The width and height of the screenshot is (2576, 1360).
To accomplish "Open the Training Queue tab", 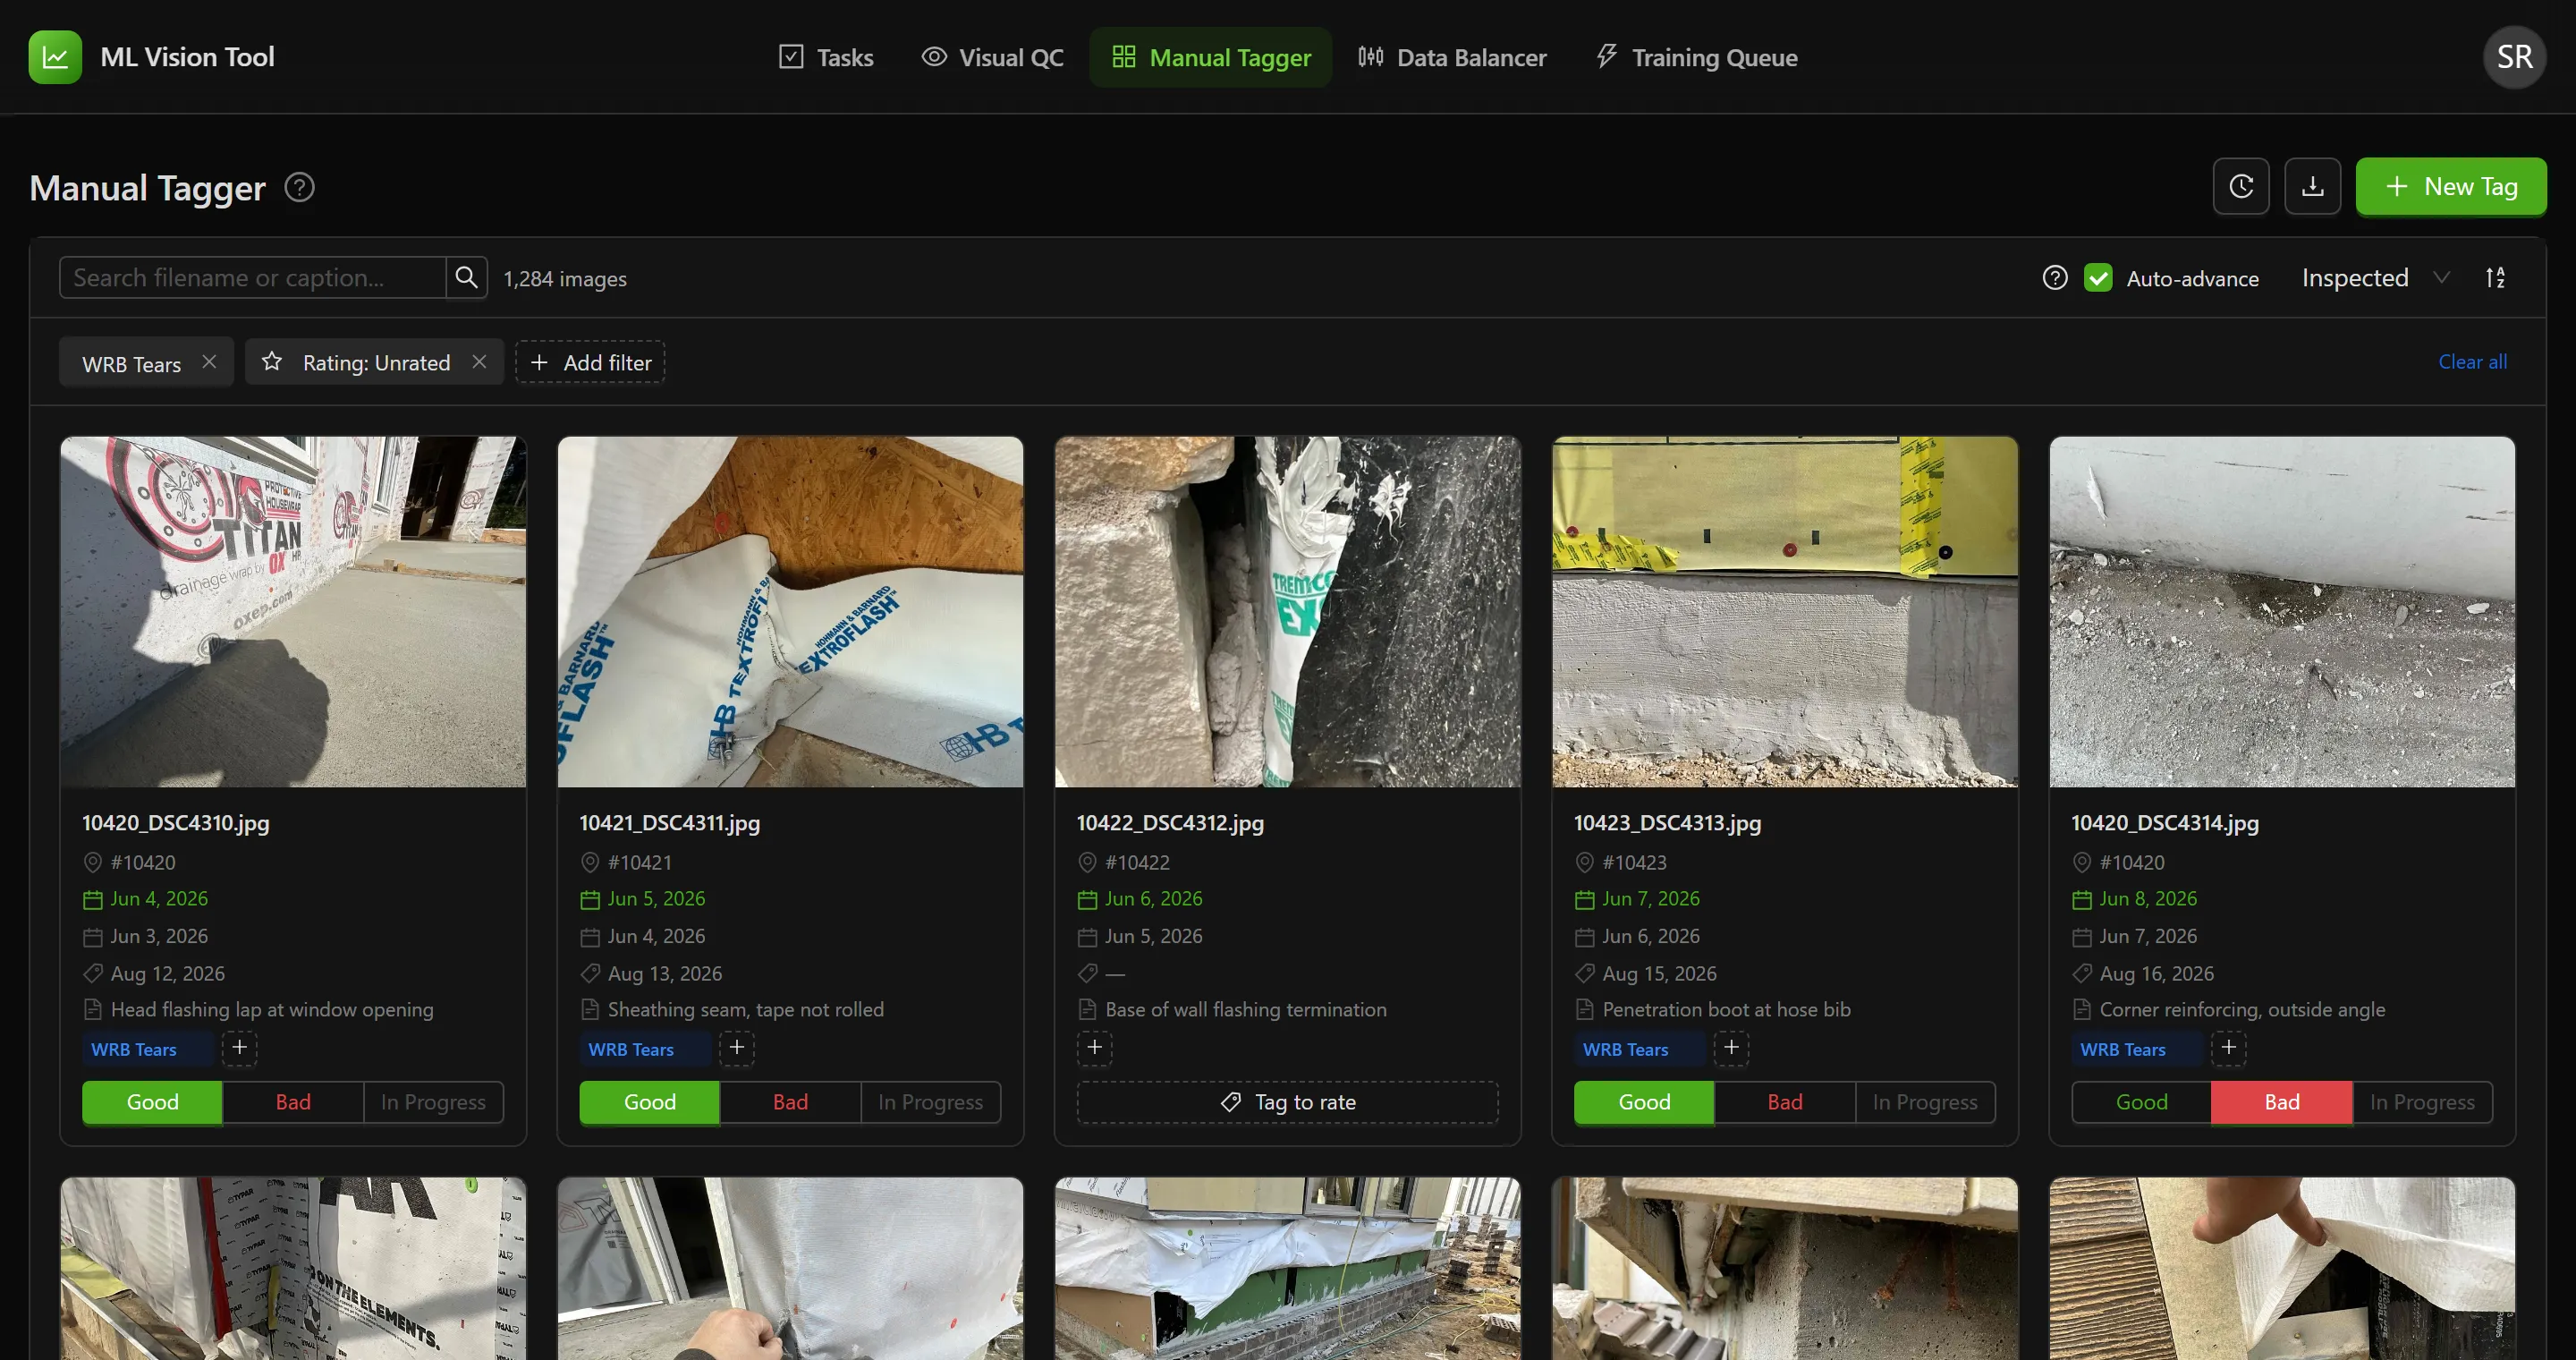I will 1696,57.
